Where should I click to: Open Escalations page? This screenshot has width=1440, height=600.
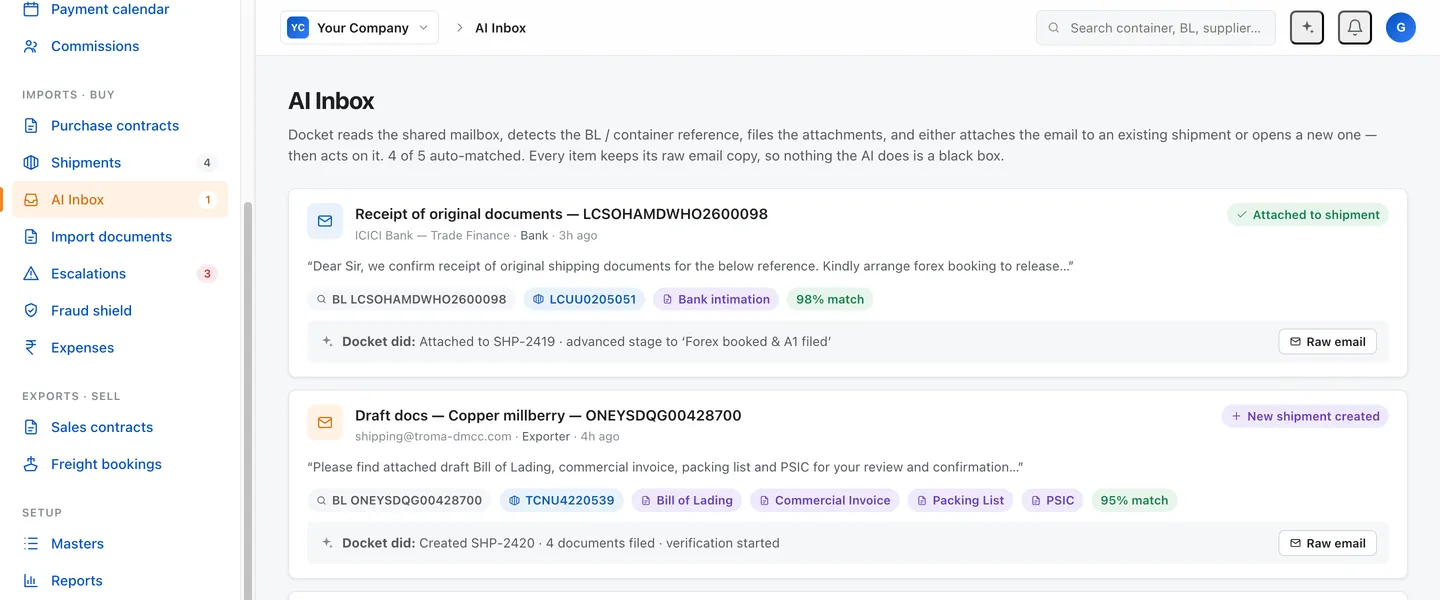pos(120,273)
